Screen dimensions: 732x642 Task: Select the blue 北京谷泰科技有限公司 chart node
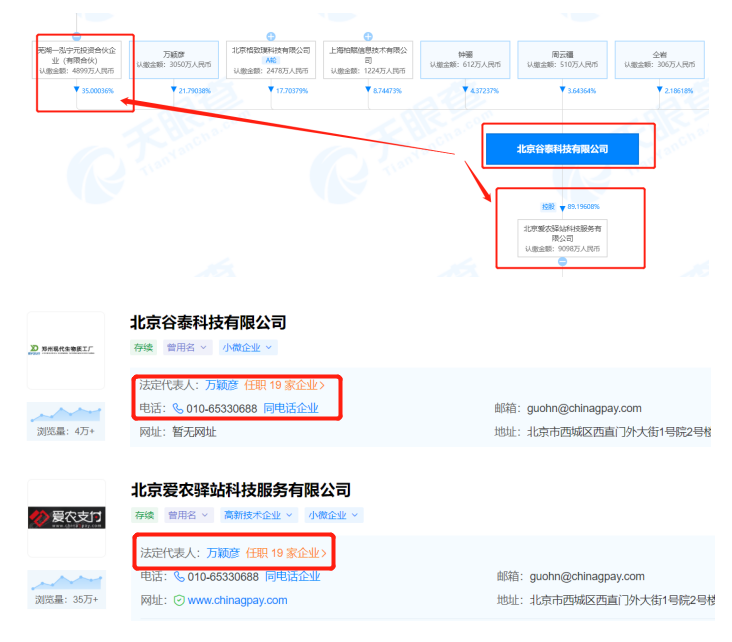coord(561,149)
